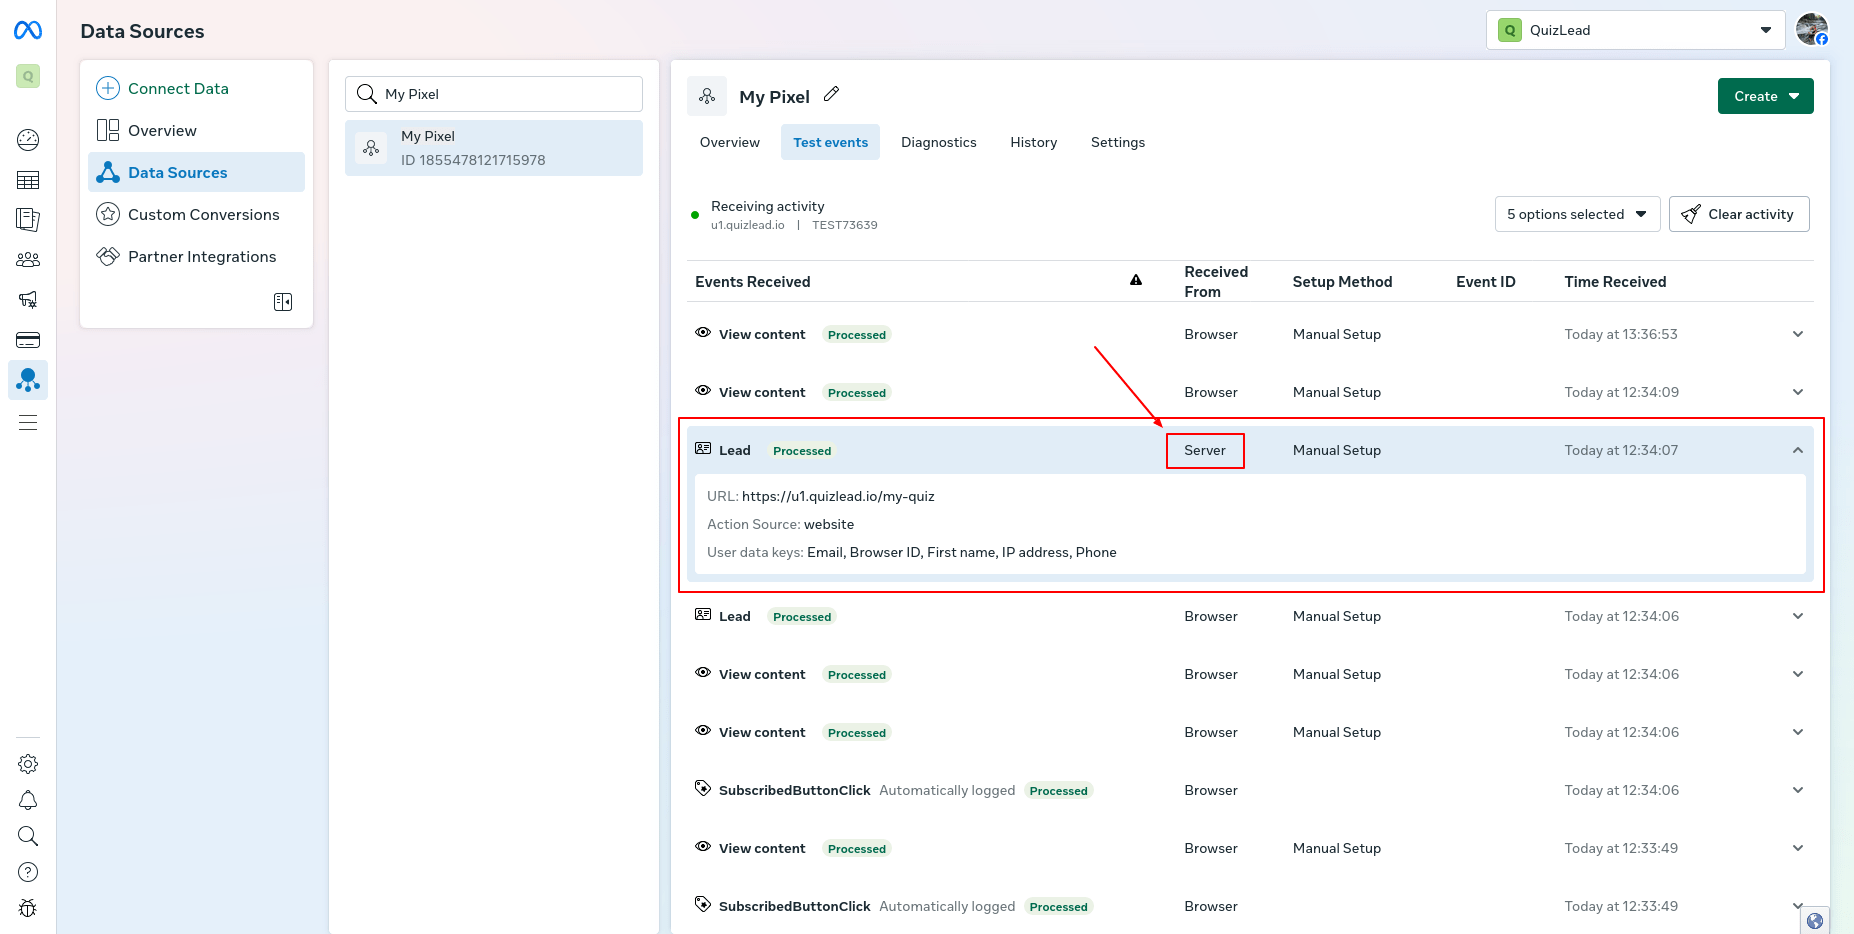Viewport: 1854px width, 934px height.
Task: Click the Event ID column header
Action: [x=1485, y=282]
